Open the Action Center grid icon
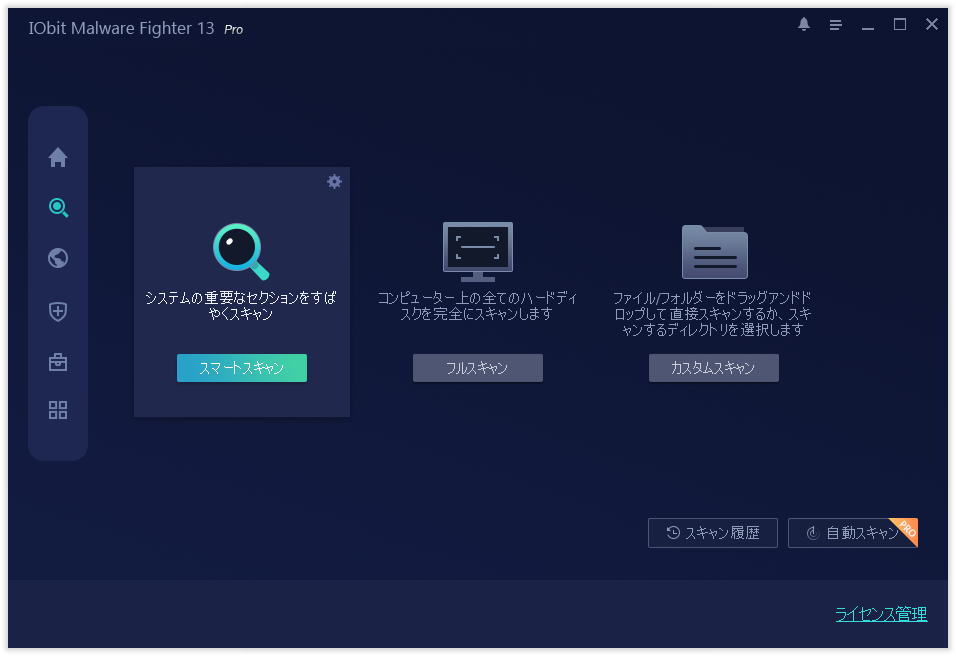 58,410
